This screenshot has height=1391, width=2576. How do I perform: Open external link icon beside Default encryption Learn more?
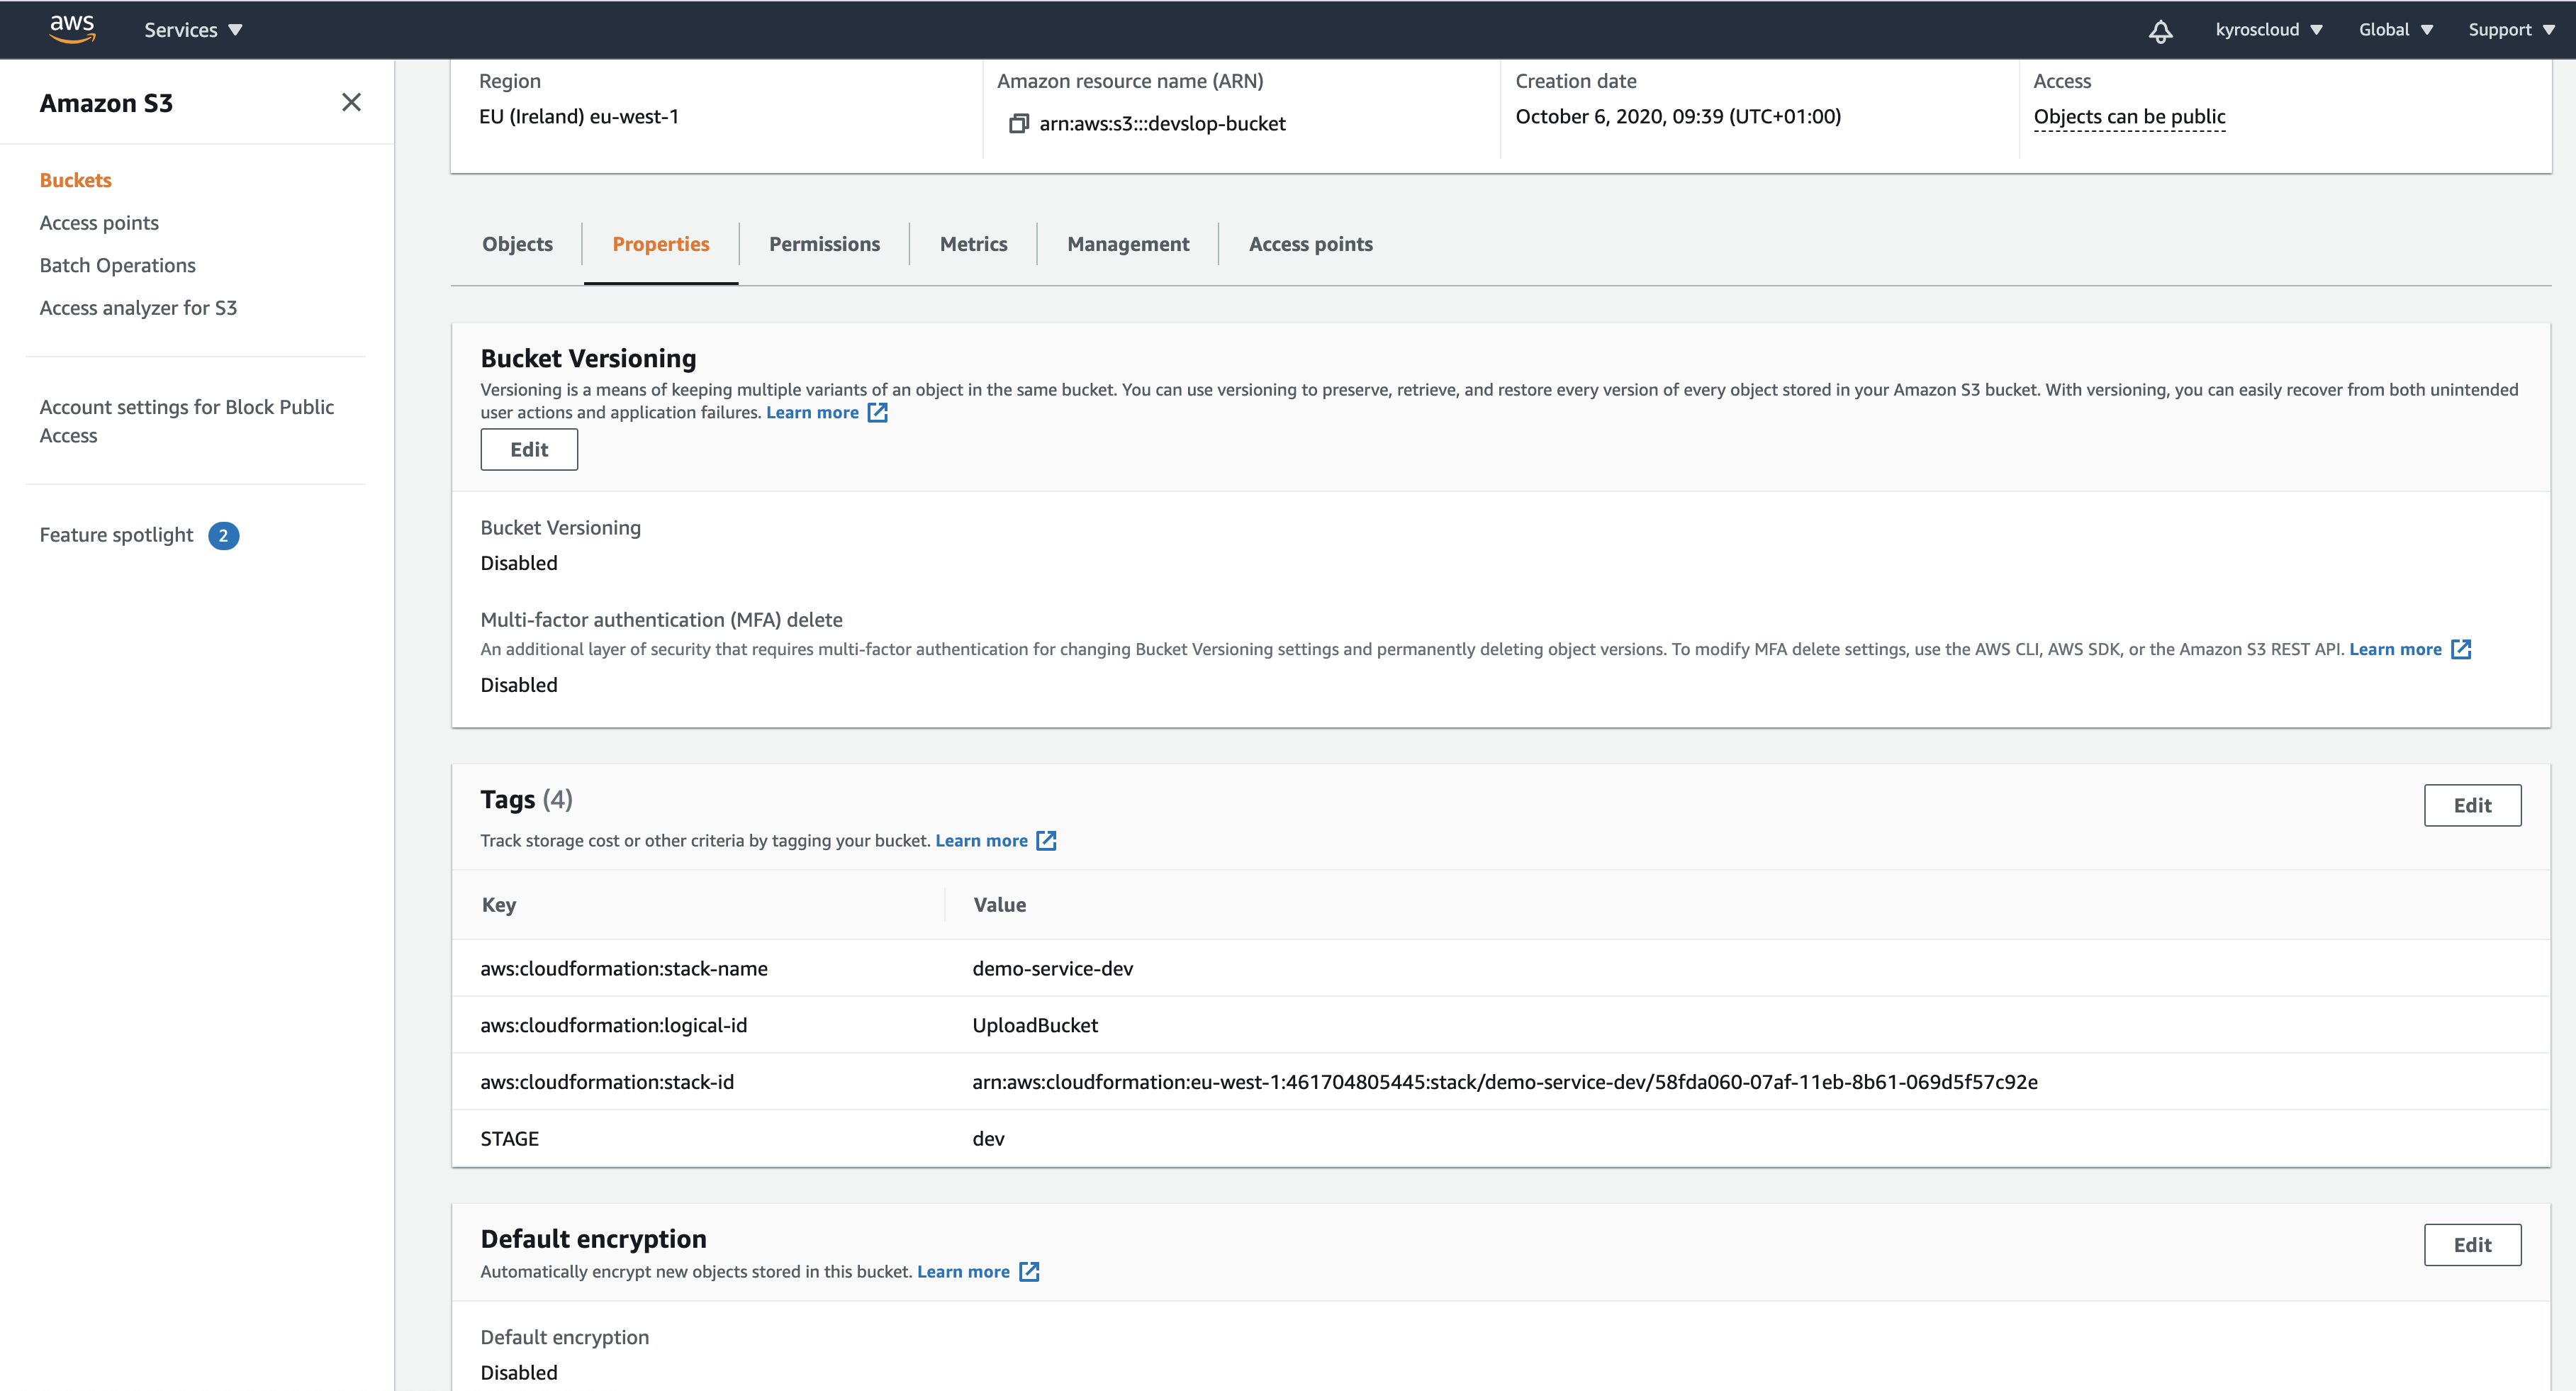pos(1029,1271)
